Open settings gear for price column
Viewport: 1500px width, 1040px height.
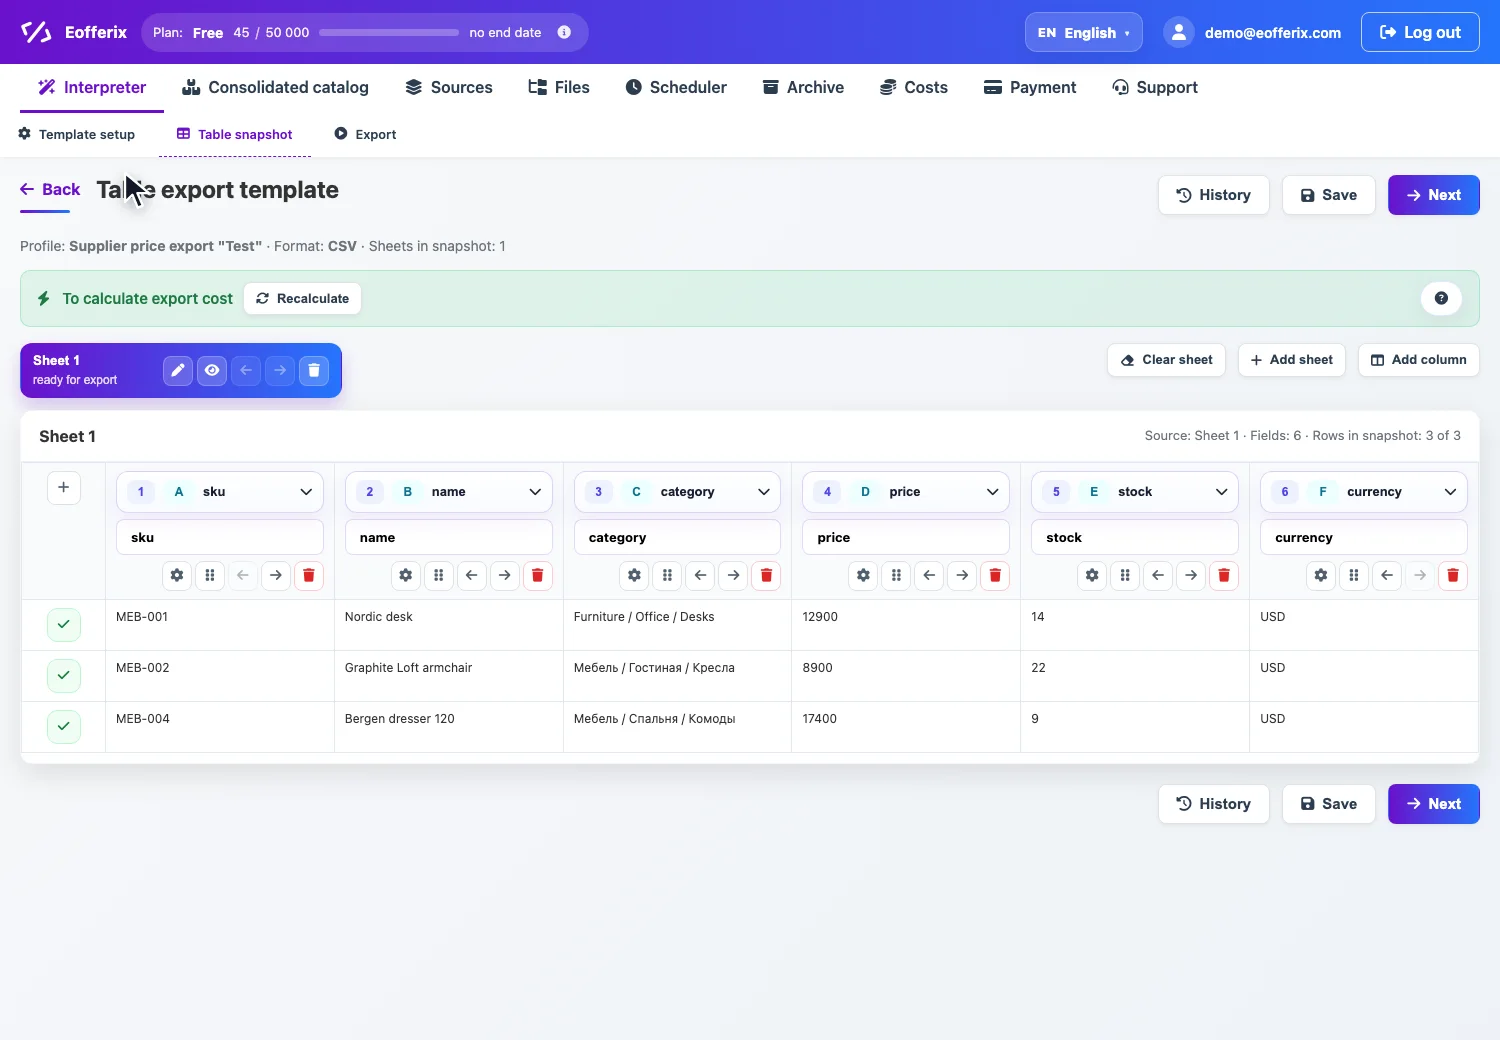[x=864, y=575]
